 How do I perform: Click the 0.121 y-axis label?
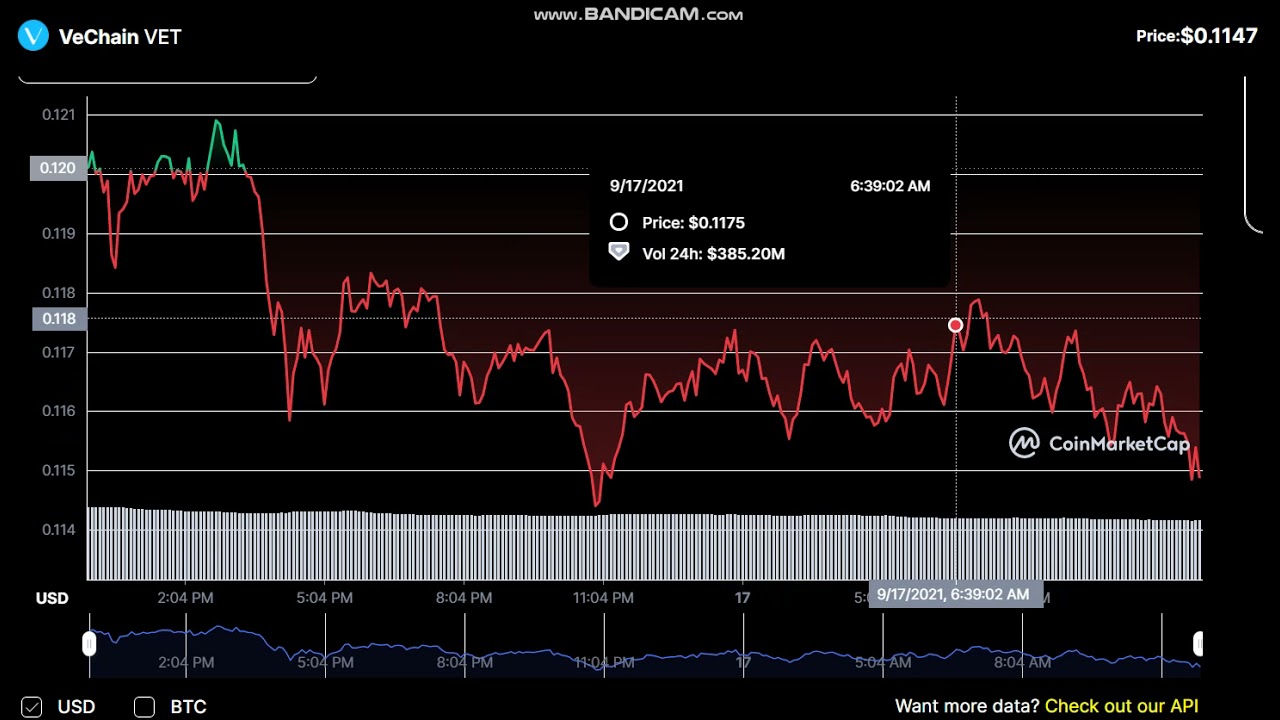click(x=58, y=115)
